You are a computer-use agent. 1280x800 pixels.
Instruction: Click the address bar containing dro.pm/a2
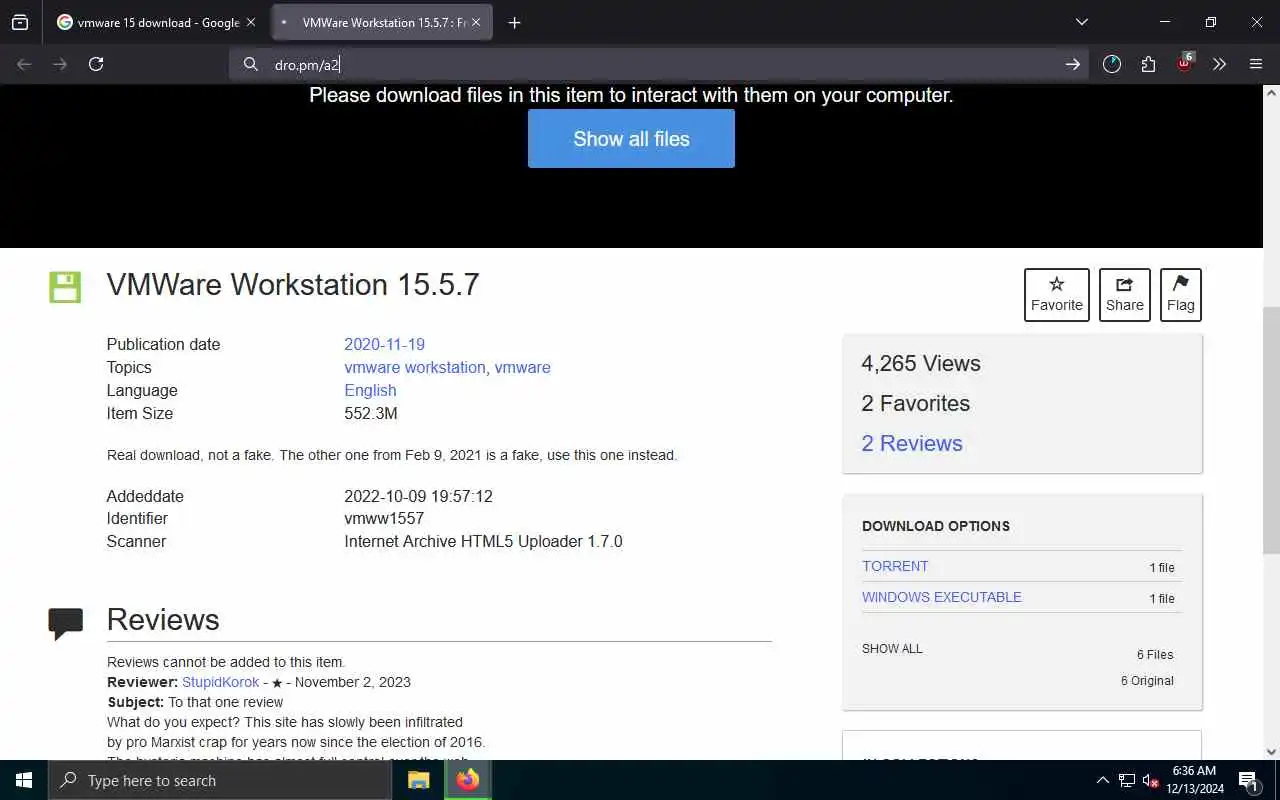660,64
